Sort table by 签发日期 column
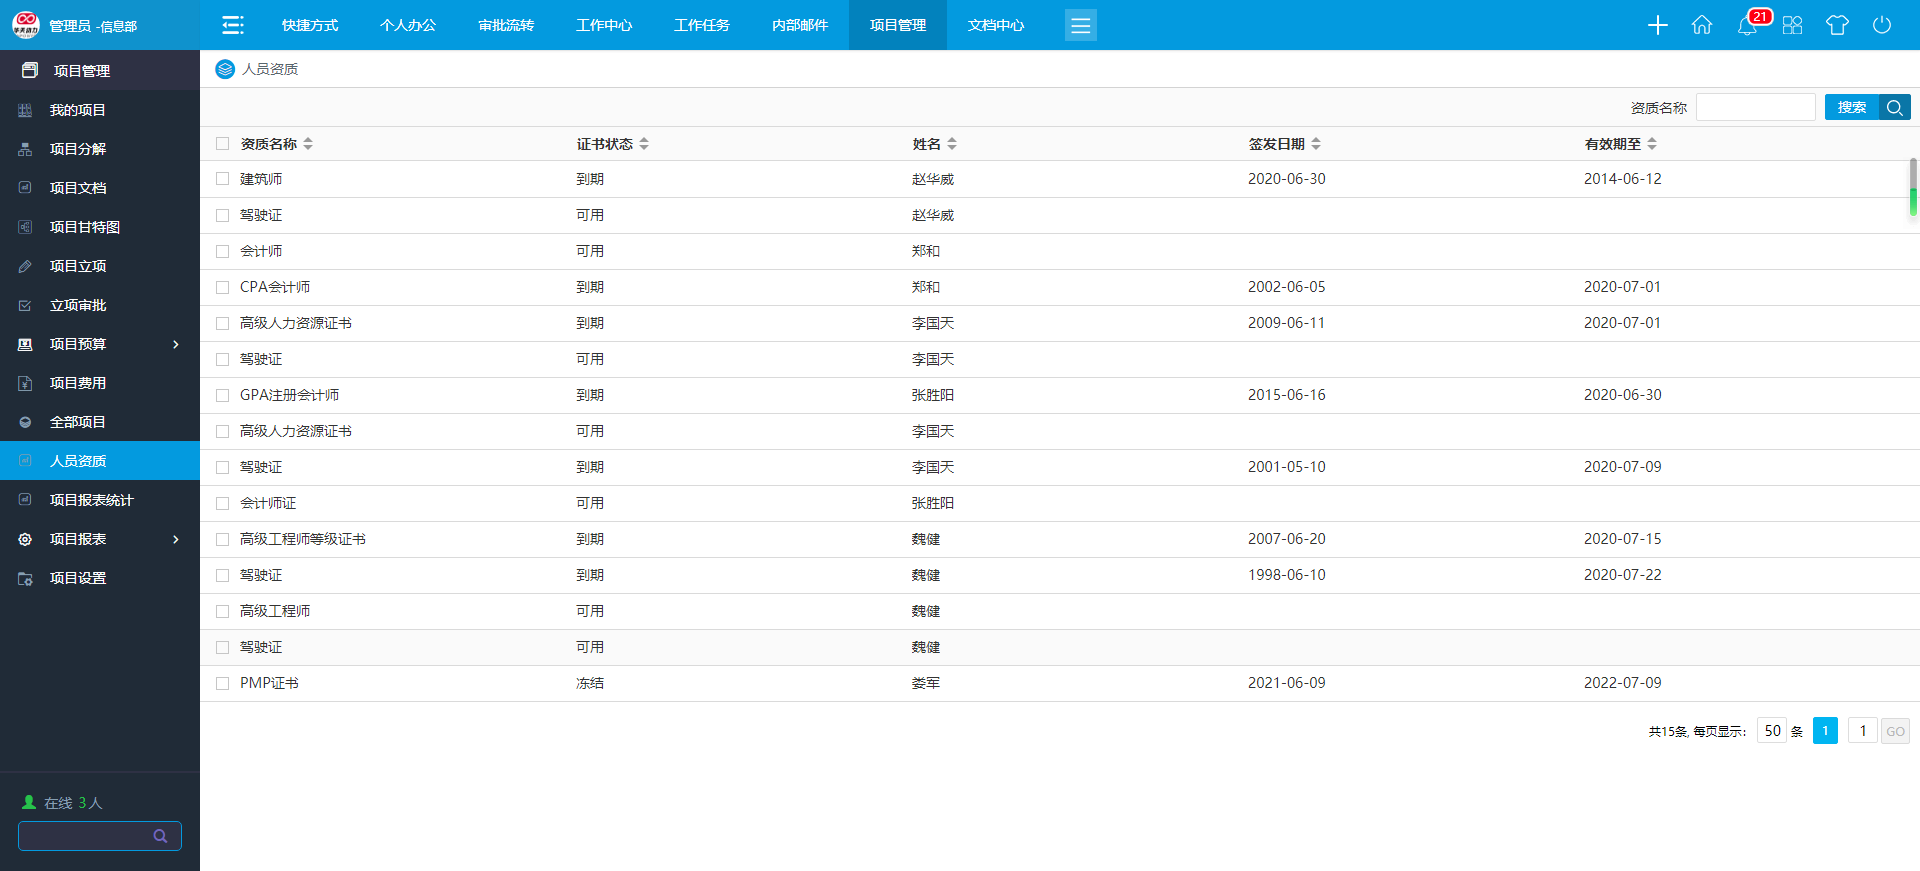This screenshot has width=1920, height=871. pyautogui.click(x=1316, y=144)
